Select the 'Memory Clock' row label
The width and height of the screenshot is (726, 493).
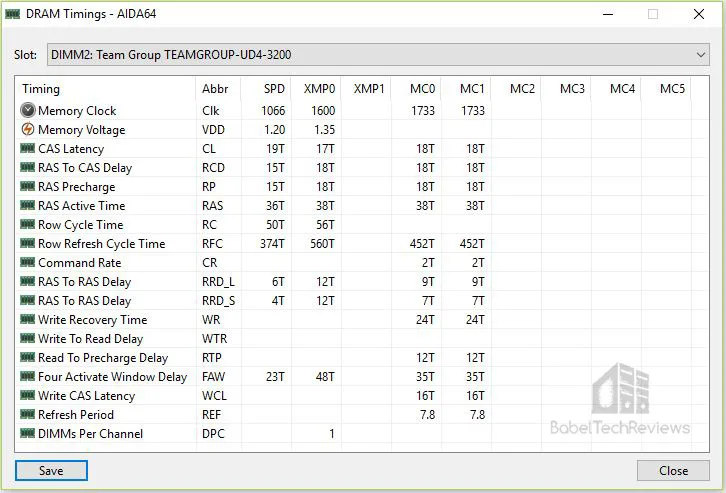pyautogui.click(x=77, y=111)
